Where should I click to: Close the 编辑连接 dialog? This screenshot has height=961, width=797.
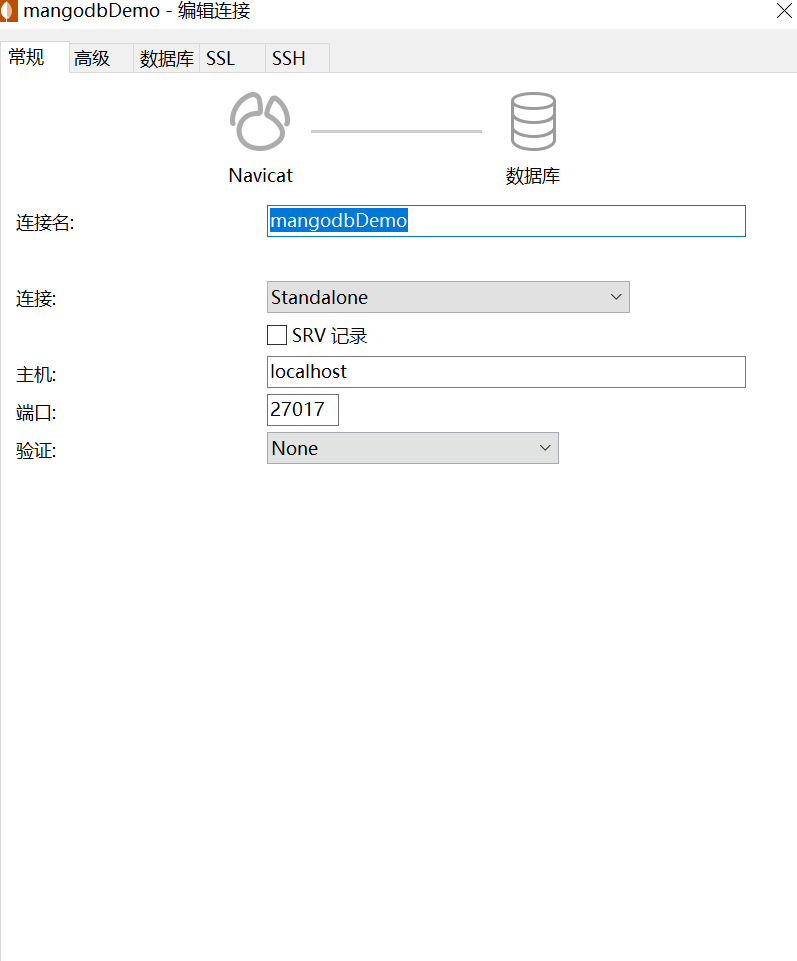tap(784, 11)
